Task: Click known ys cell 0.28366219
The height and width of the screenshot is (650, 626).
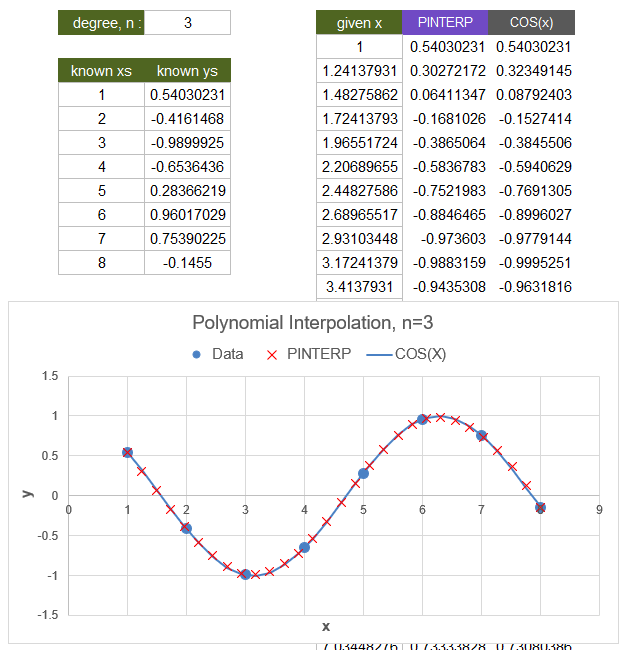Action: [x=187, y=191]
